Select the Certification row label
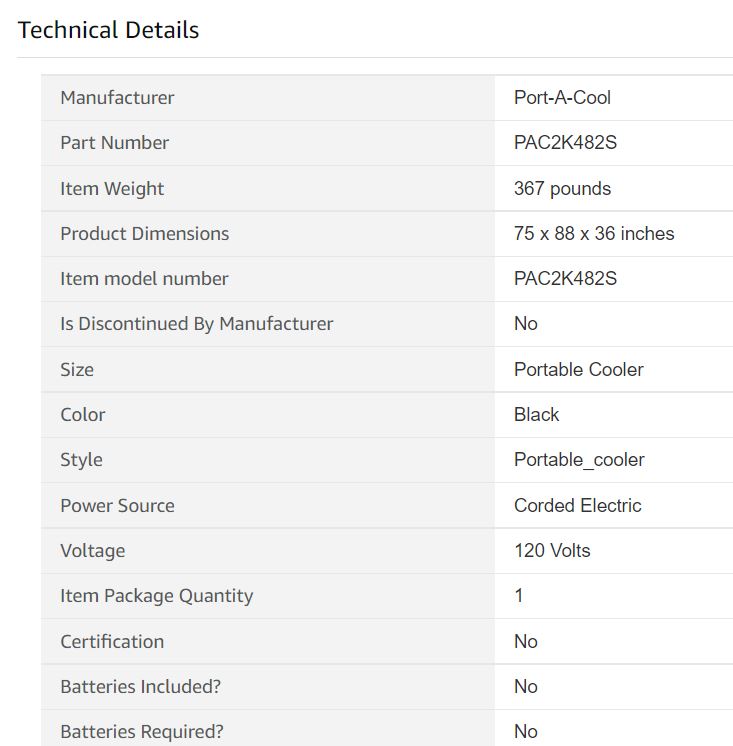The width and height of the screenshot is (733, 746). [112, 642]
